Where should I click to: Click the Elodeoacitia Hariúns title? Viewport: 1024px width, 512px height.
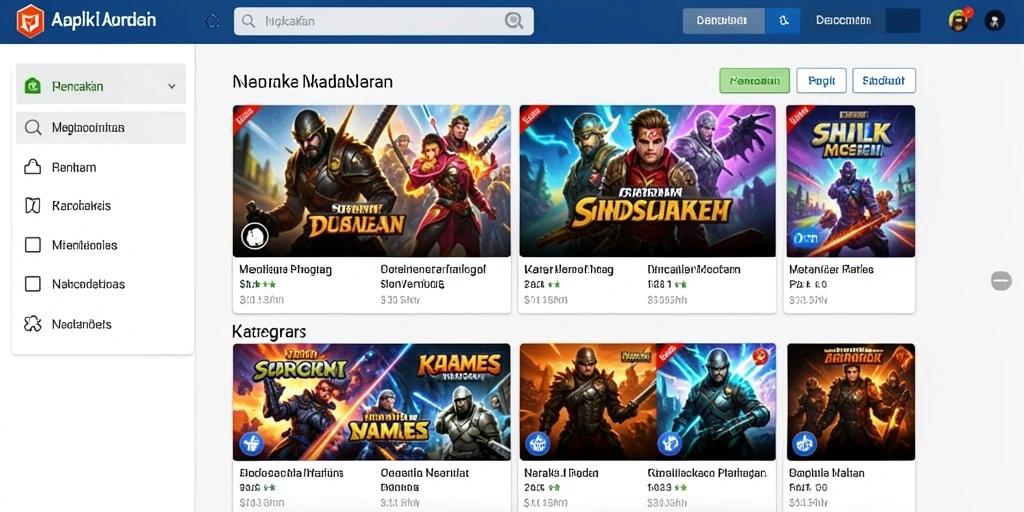click(291, 472)
